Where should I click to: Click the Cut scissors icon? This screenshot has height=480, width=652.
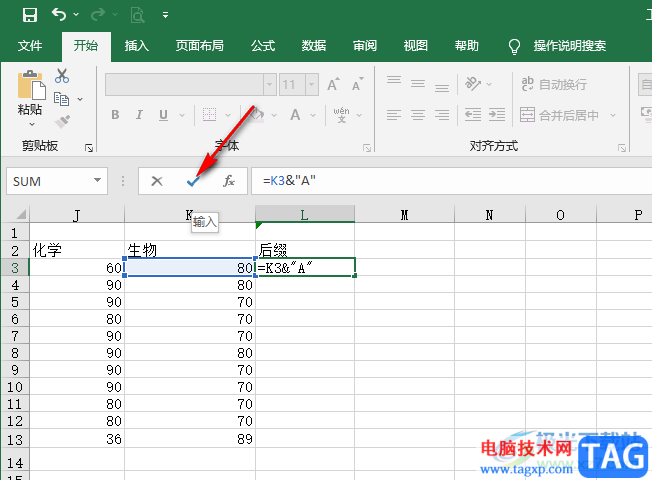[x=62, y=76]
